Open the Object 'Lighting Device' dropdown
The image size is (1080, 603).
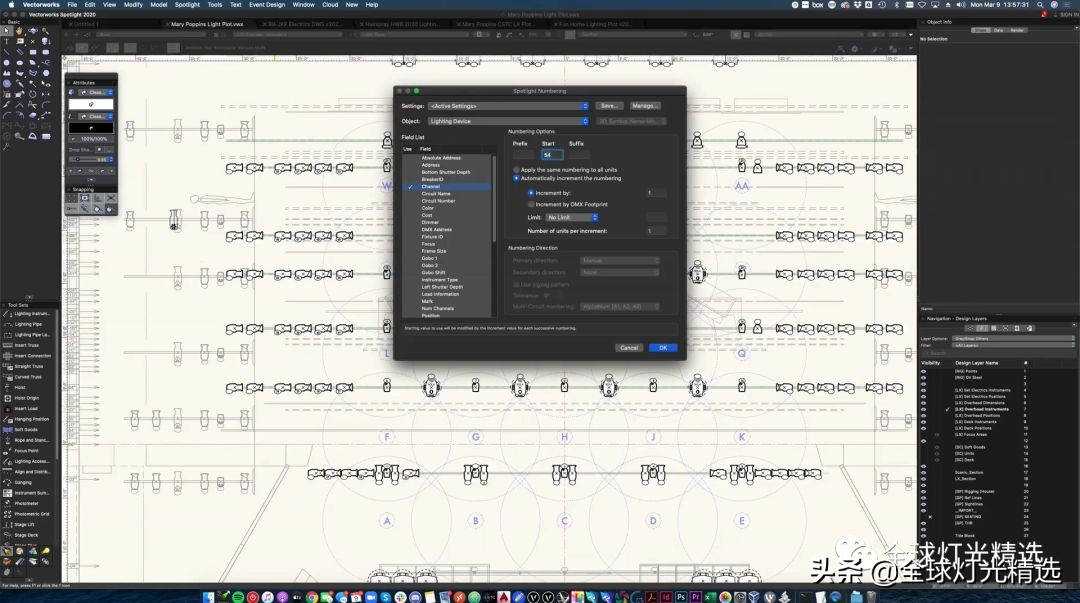508,121
